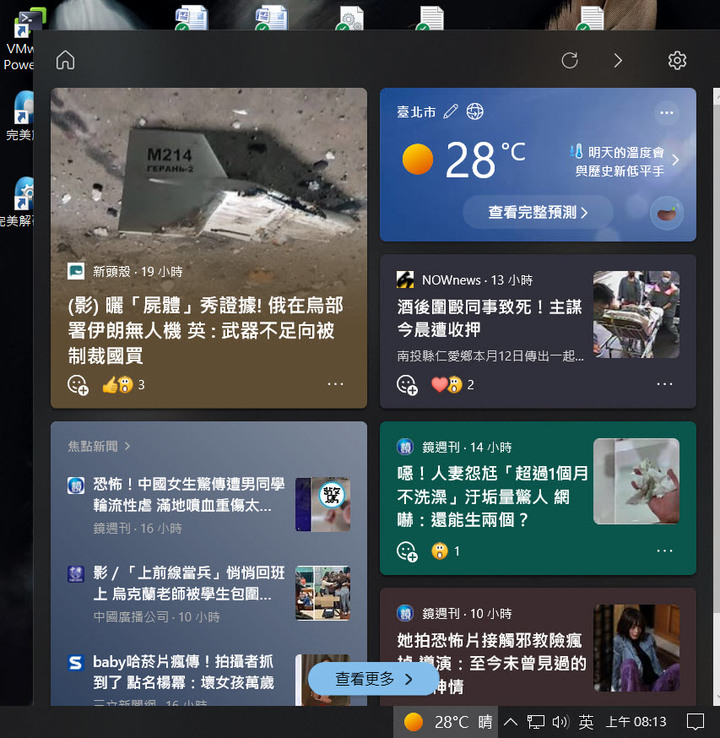Click the 三立 source icon beside baby哈菸片
The width and height of the screenshot is (720, 738).
pos(75,662)
